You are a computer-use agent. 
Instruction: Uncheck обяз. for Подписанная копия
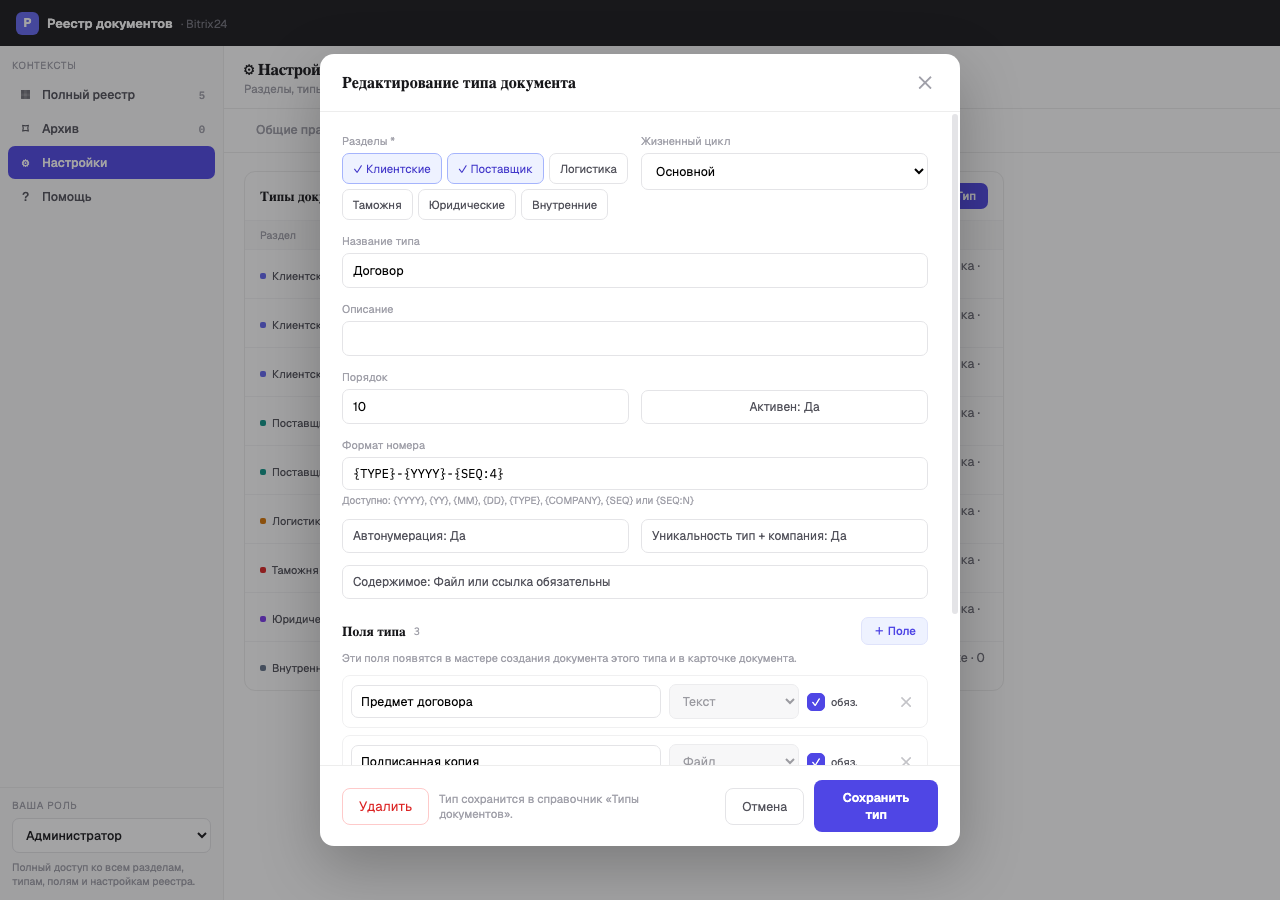coord(816,760)
